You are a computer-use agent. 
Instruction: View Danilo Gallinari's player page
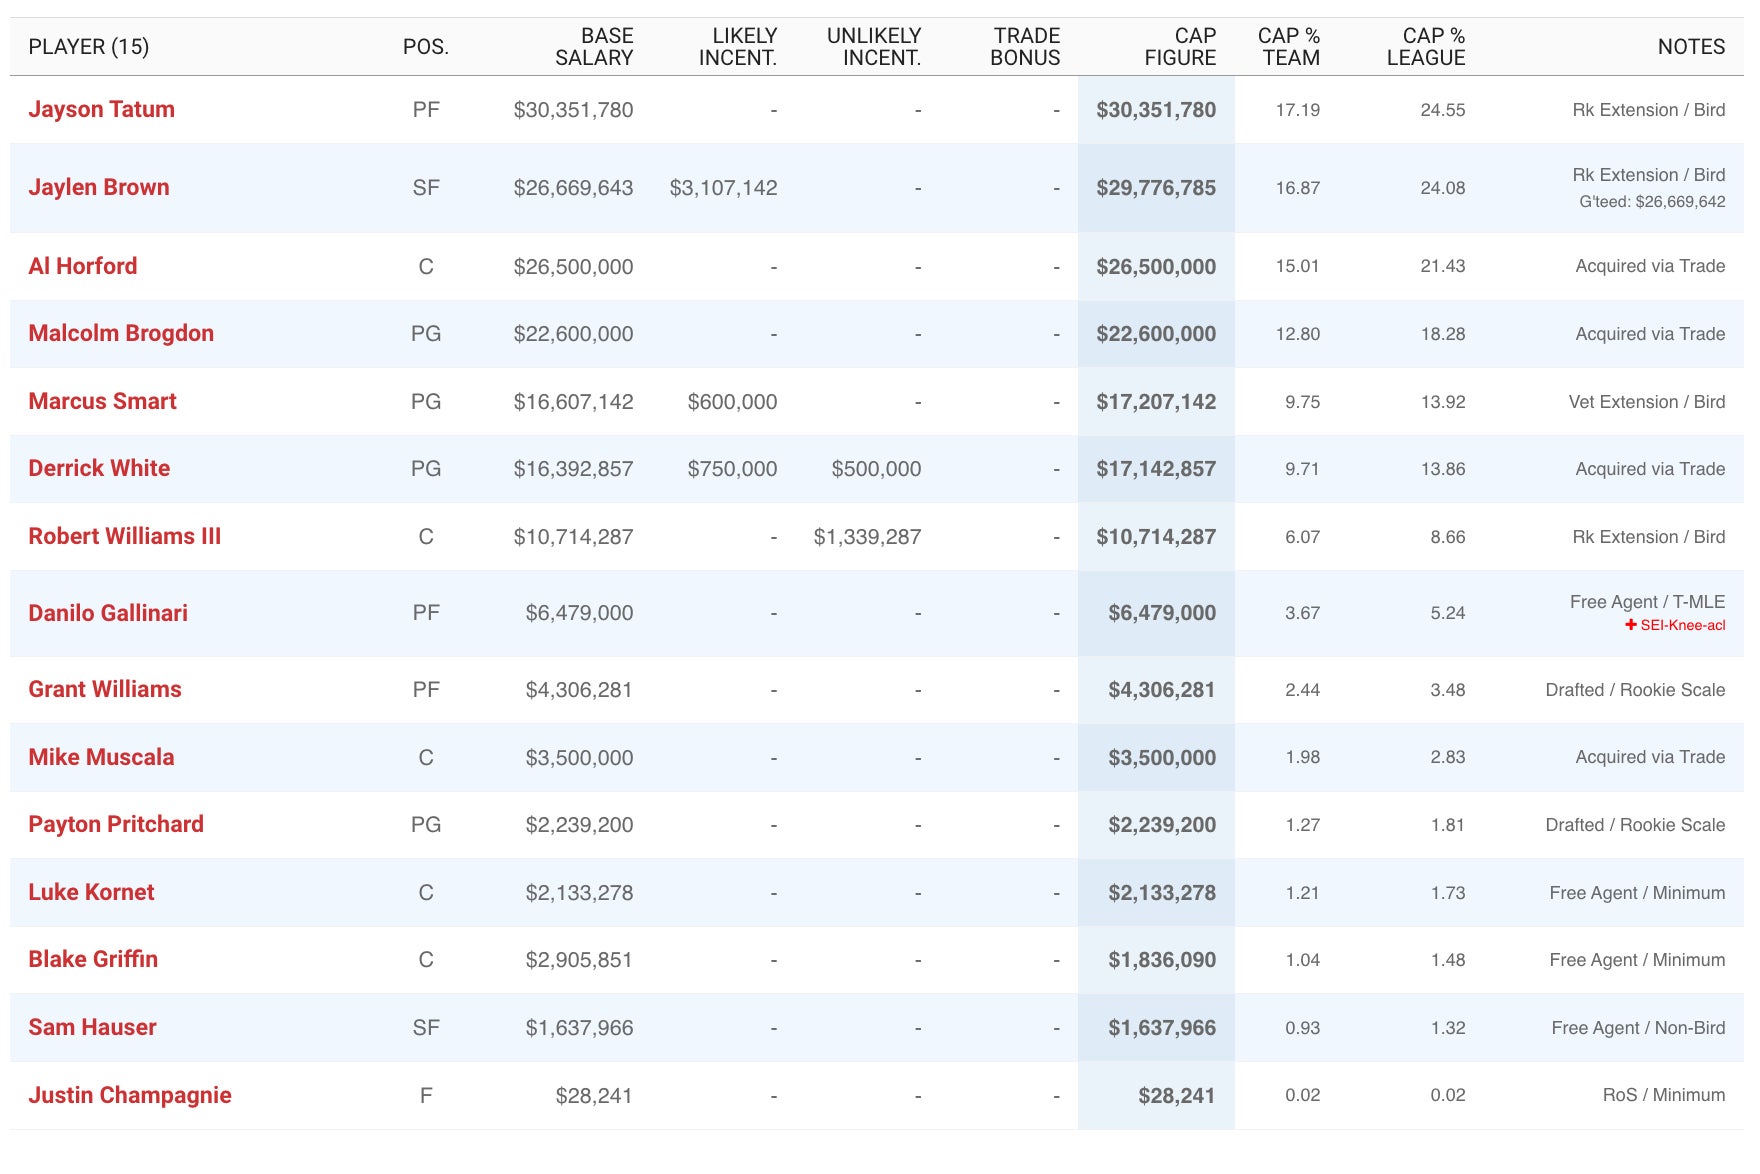107,613
